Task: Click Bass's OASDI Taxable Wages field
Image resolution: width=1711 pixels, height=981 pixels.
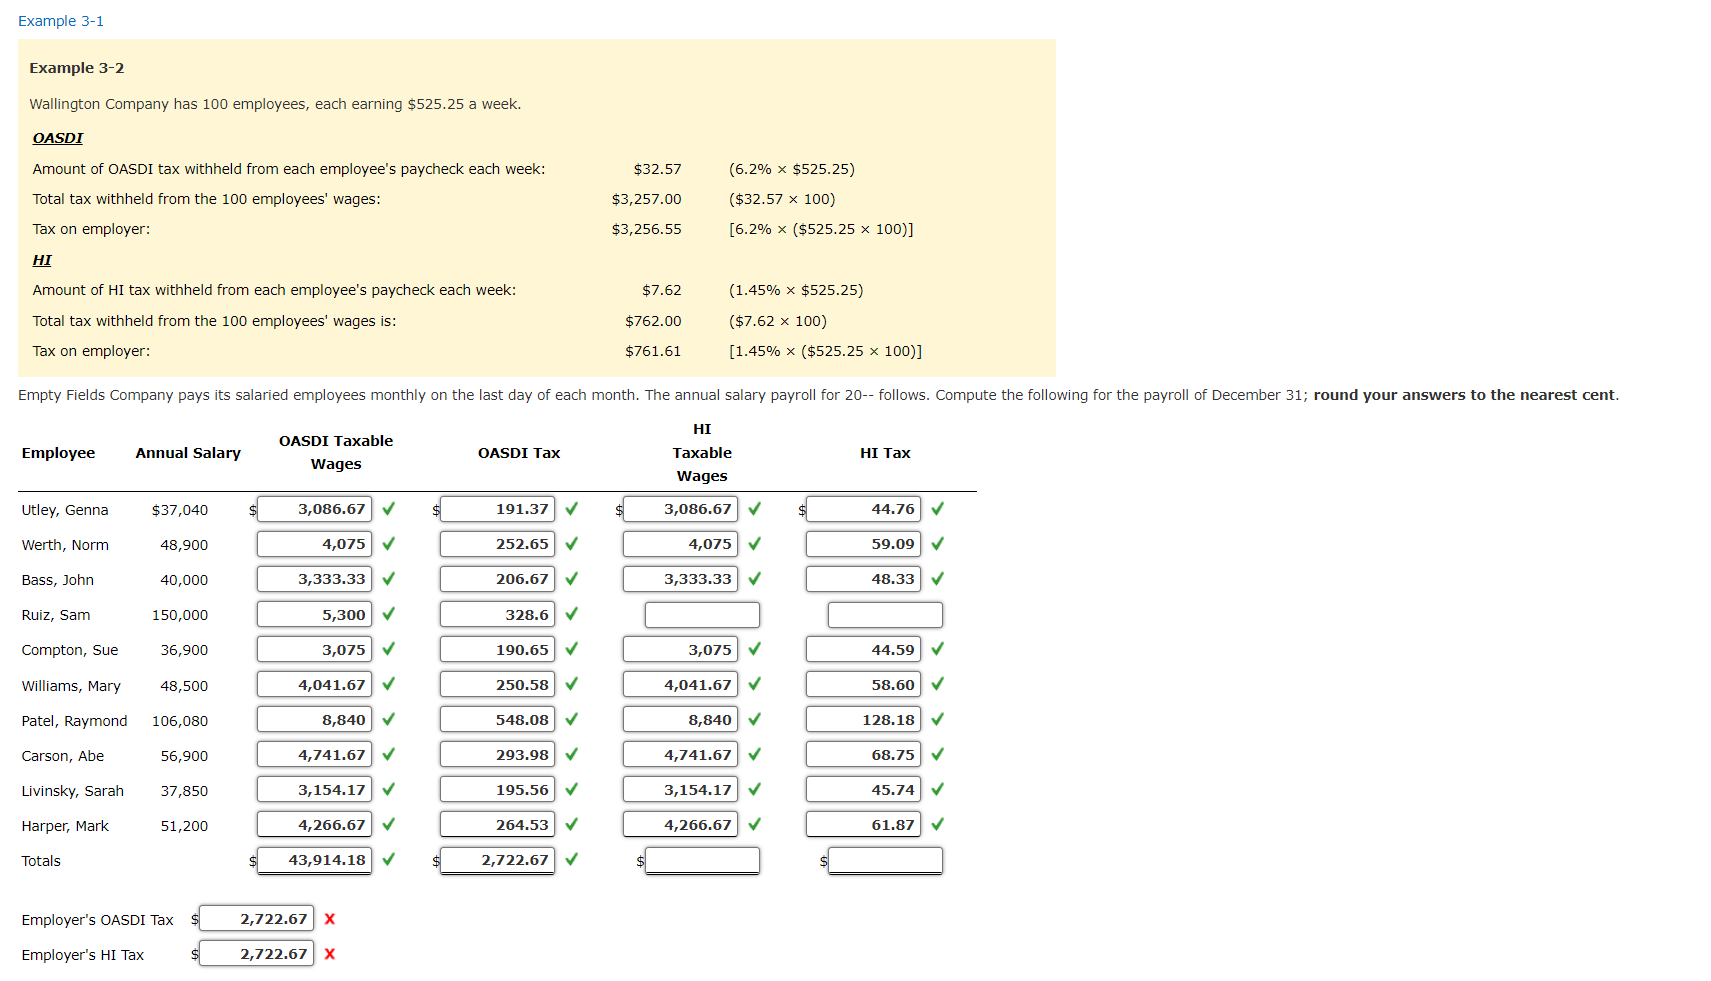Action: (x=314, y=579)
